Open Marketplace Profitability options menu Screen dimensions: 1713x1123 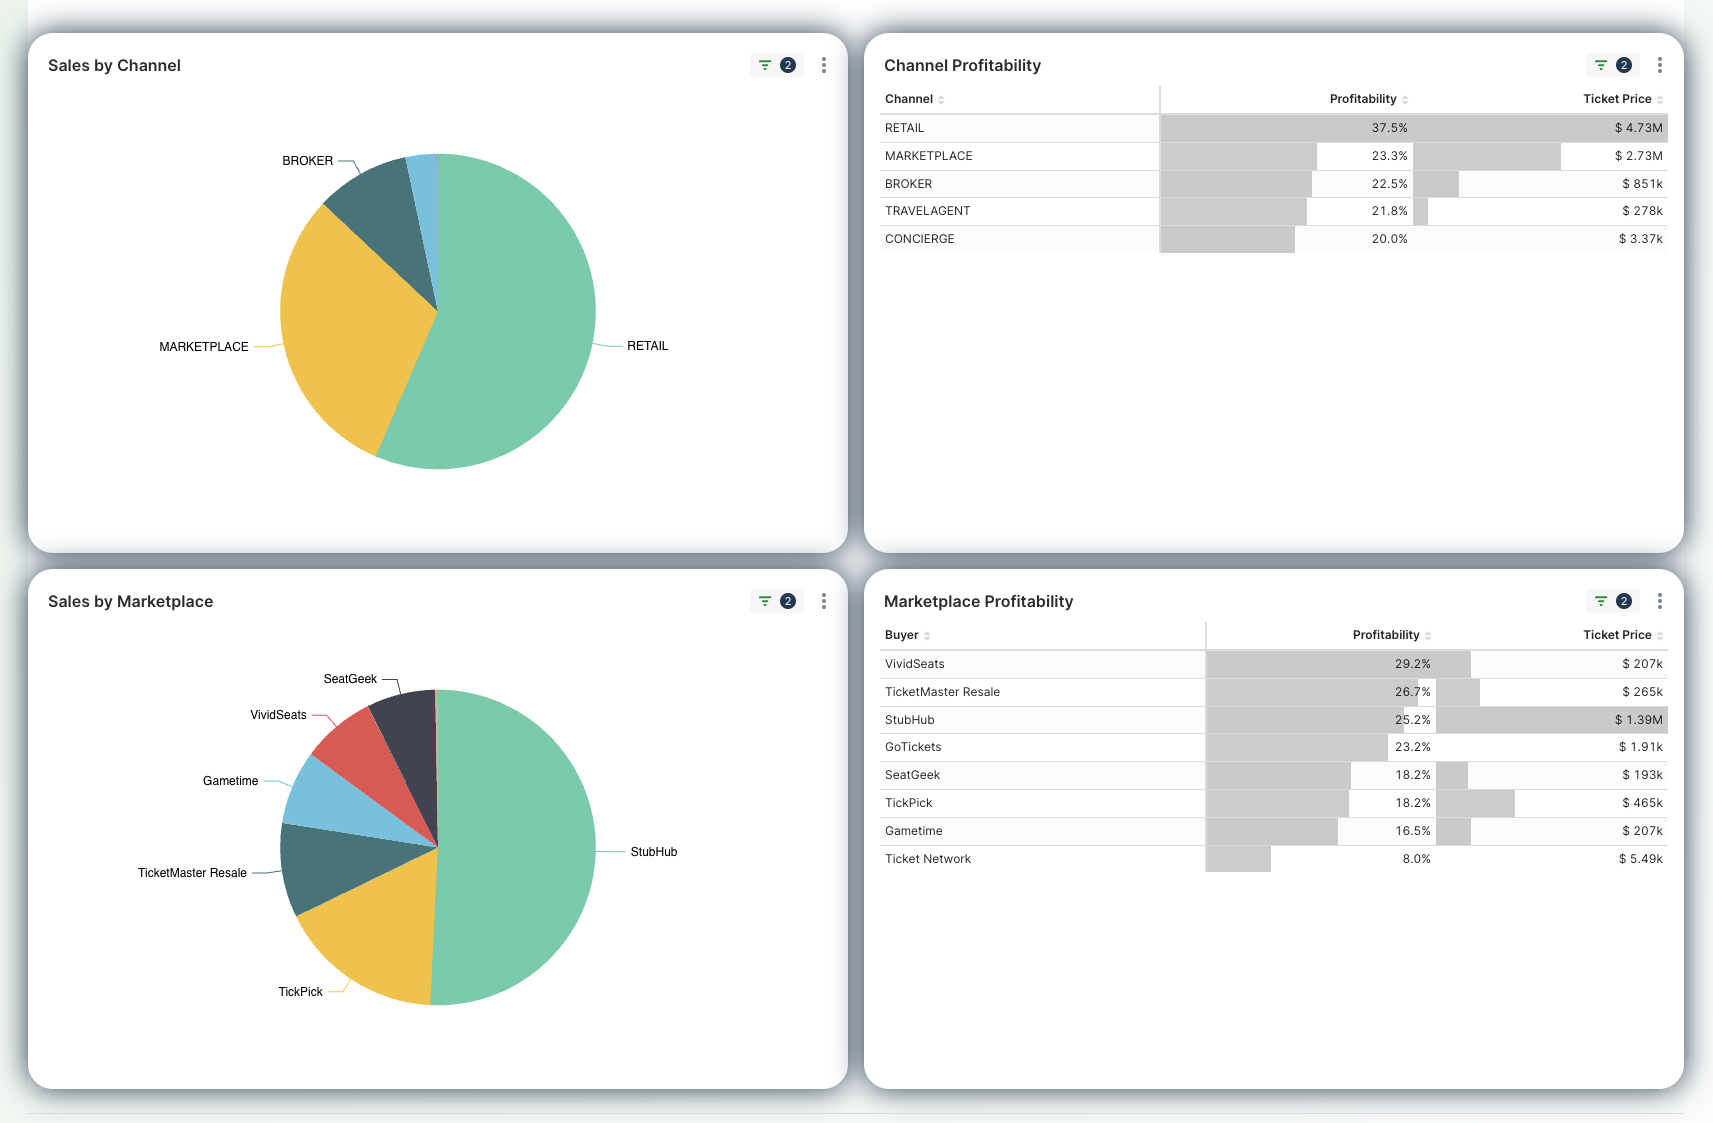1659,601
